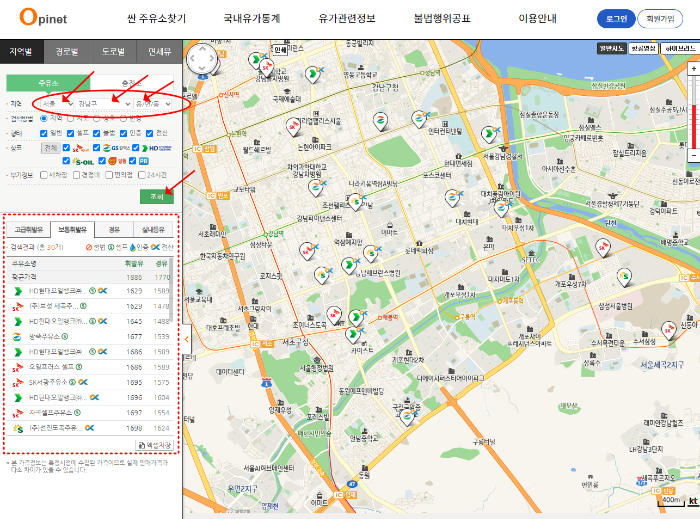Image resolution: width=700 pixels, height=519 pixels.
Task: Click the results list scrollbar
Action: click(171, 290)
